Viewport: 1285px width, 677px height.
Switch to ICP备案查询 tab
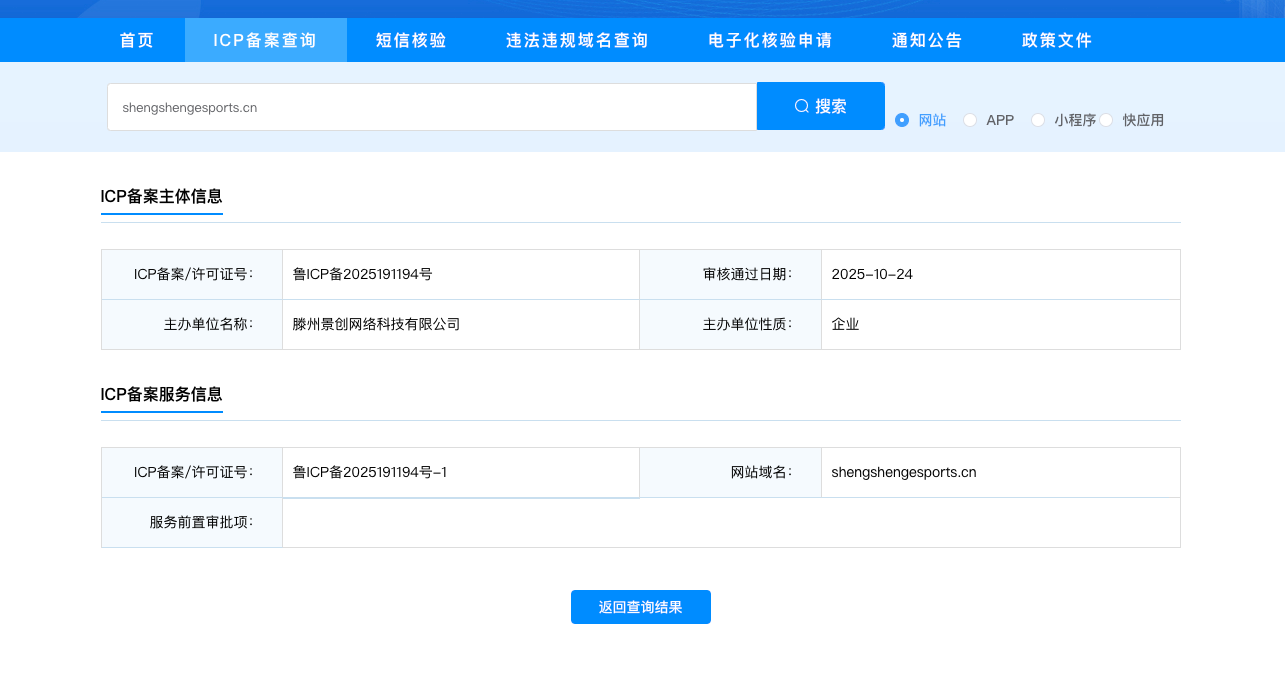tap(265, 40)
